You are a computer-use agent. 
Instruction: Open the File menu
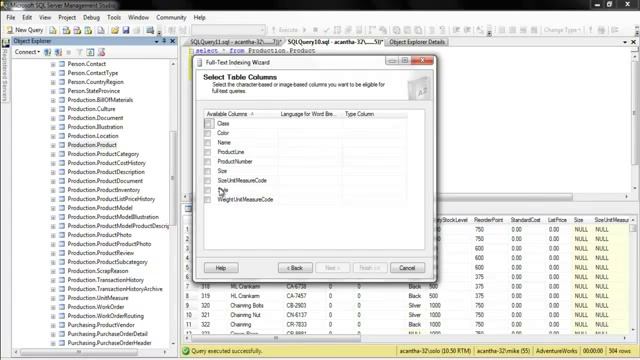11,18
